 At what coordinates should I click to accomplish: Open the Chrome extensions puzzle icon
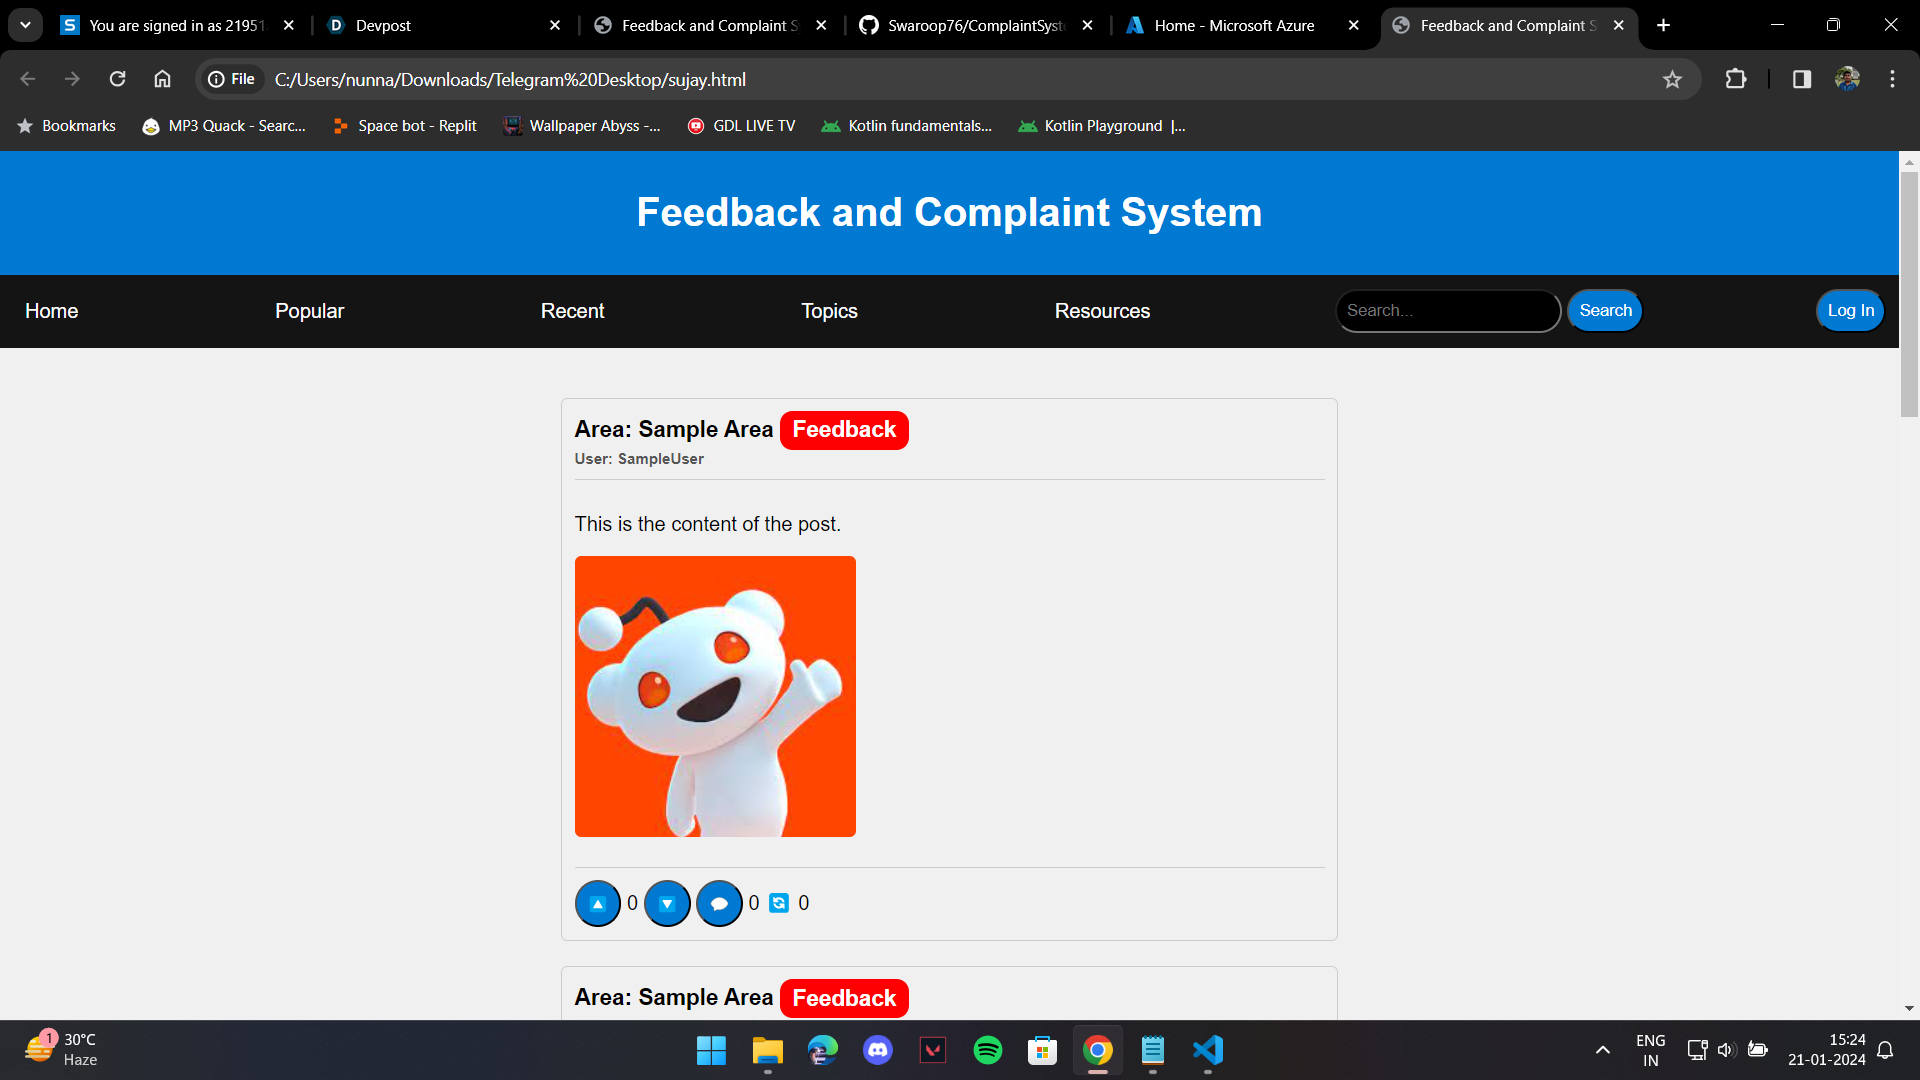coord(1736,79)
